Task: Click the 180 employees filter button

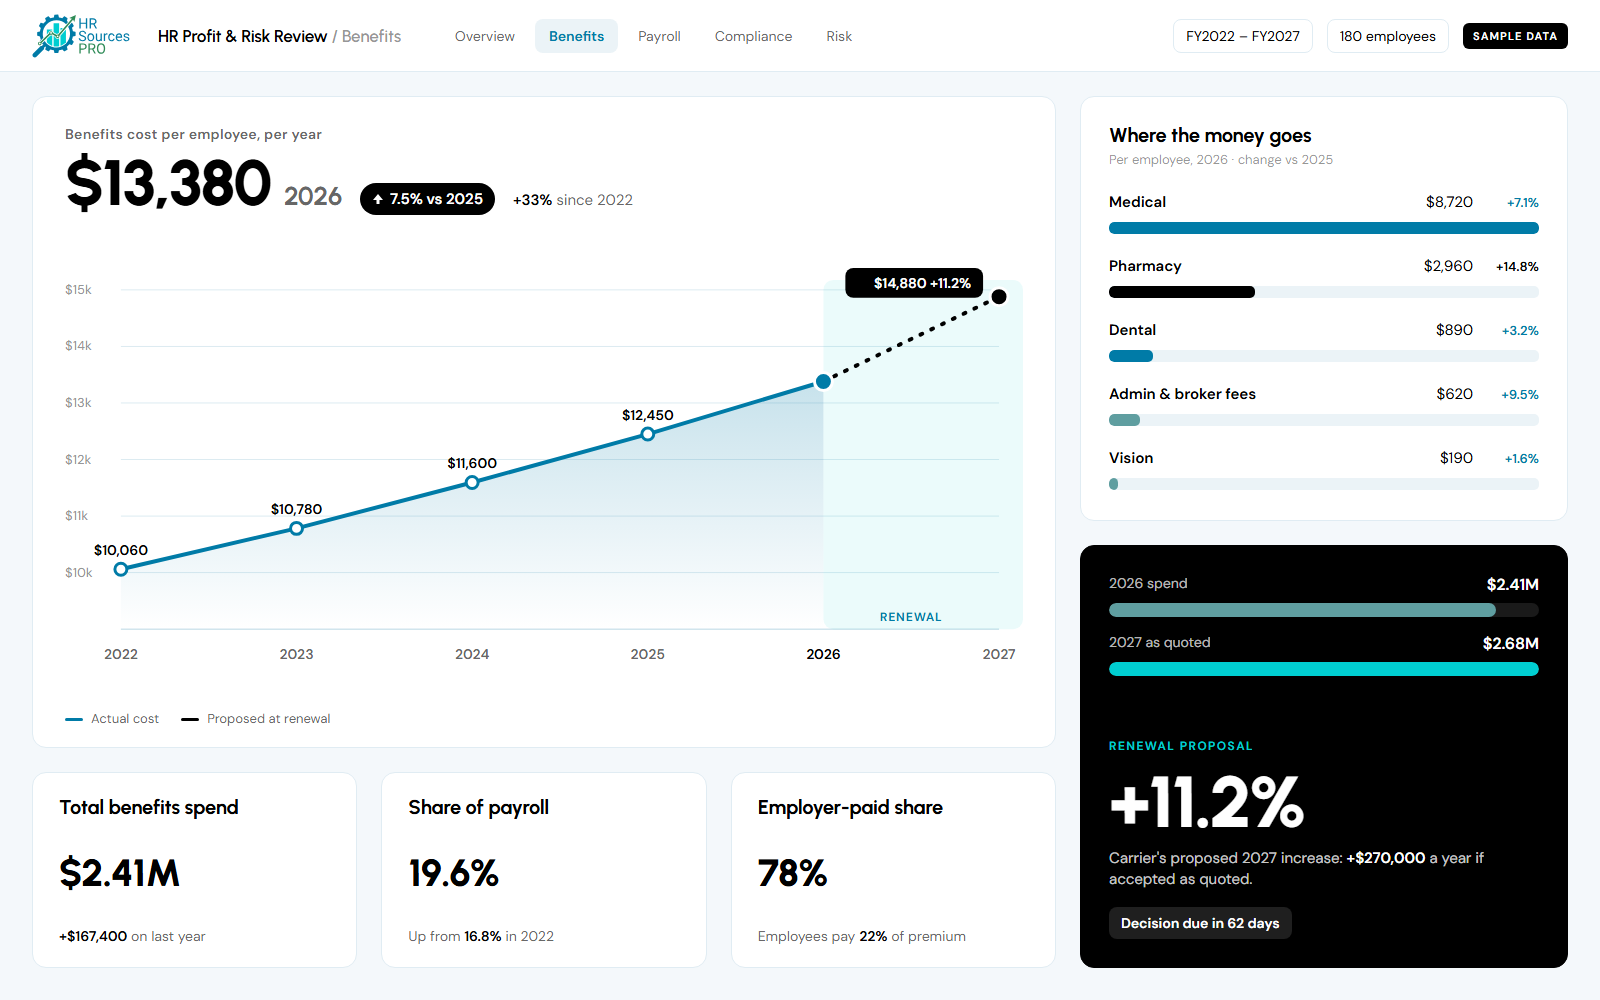Action: (x=1387, y=36)
